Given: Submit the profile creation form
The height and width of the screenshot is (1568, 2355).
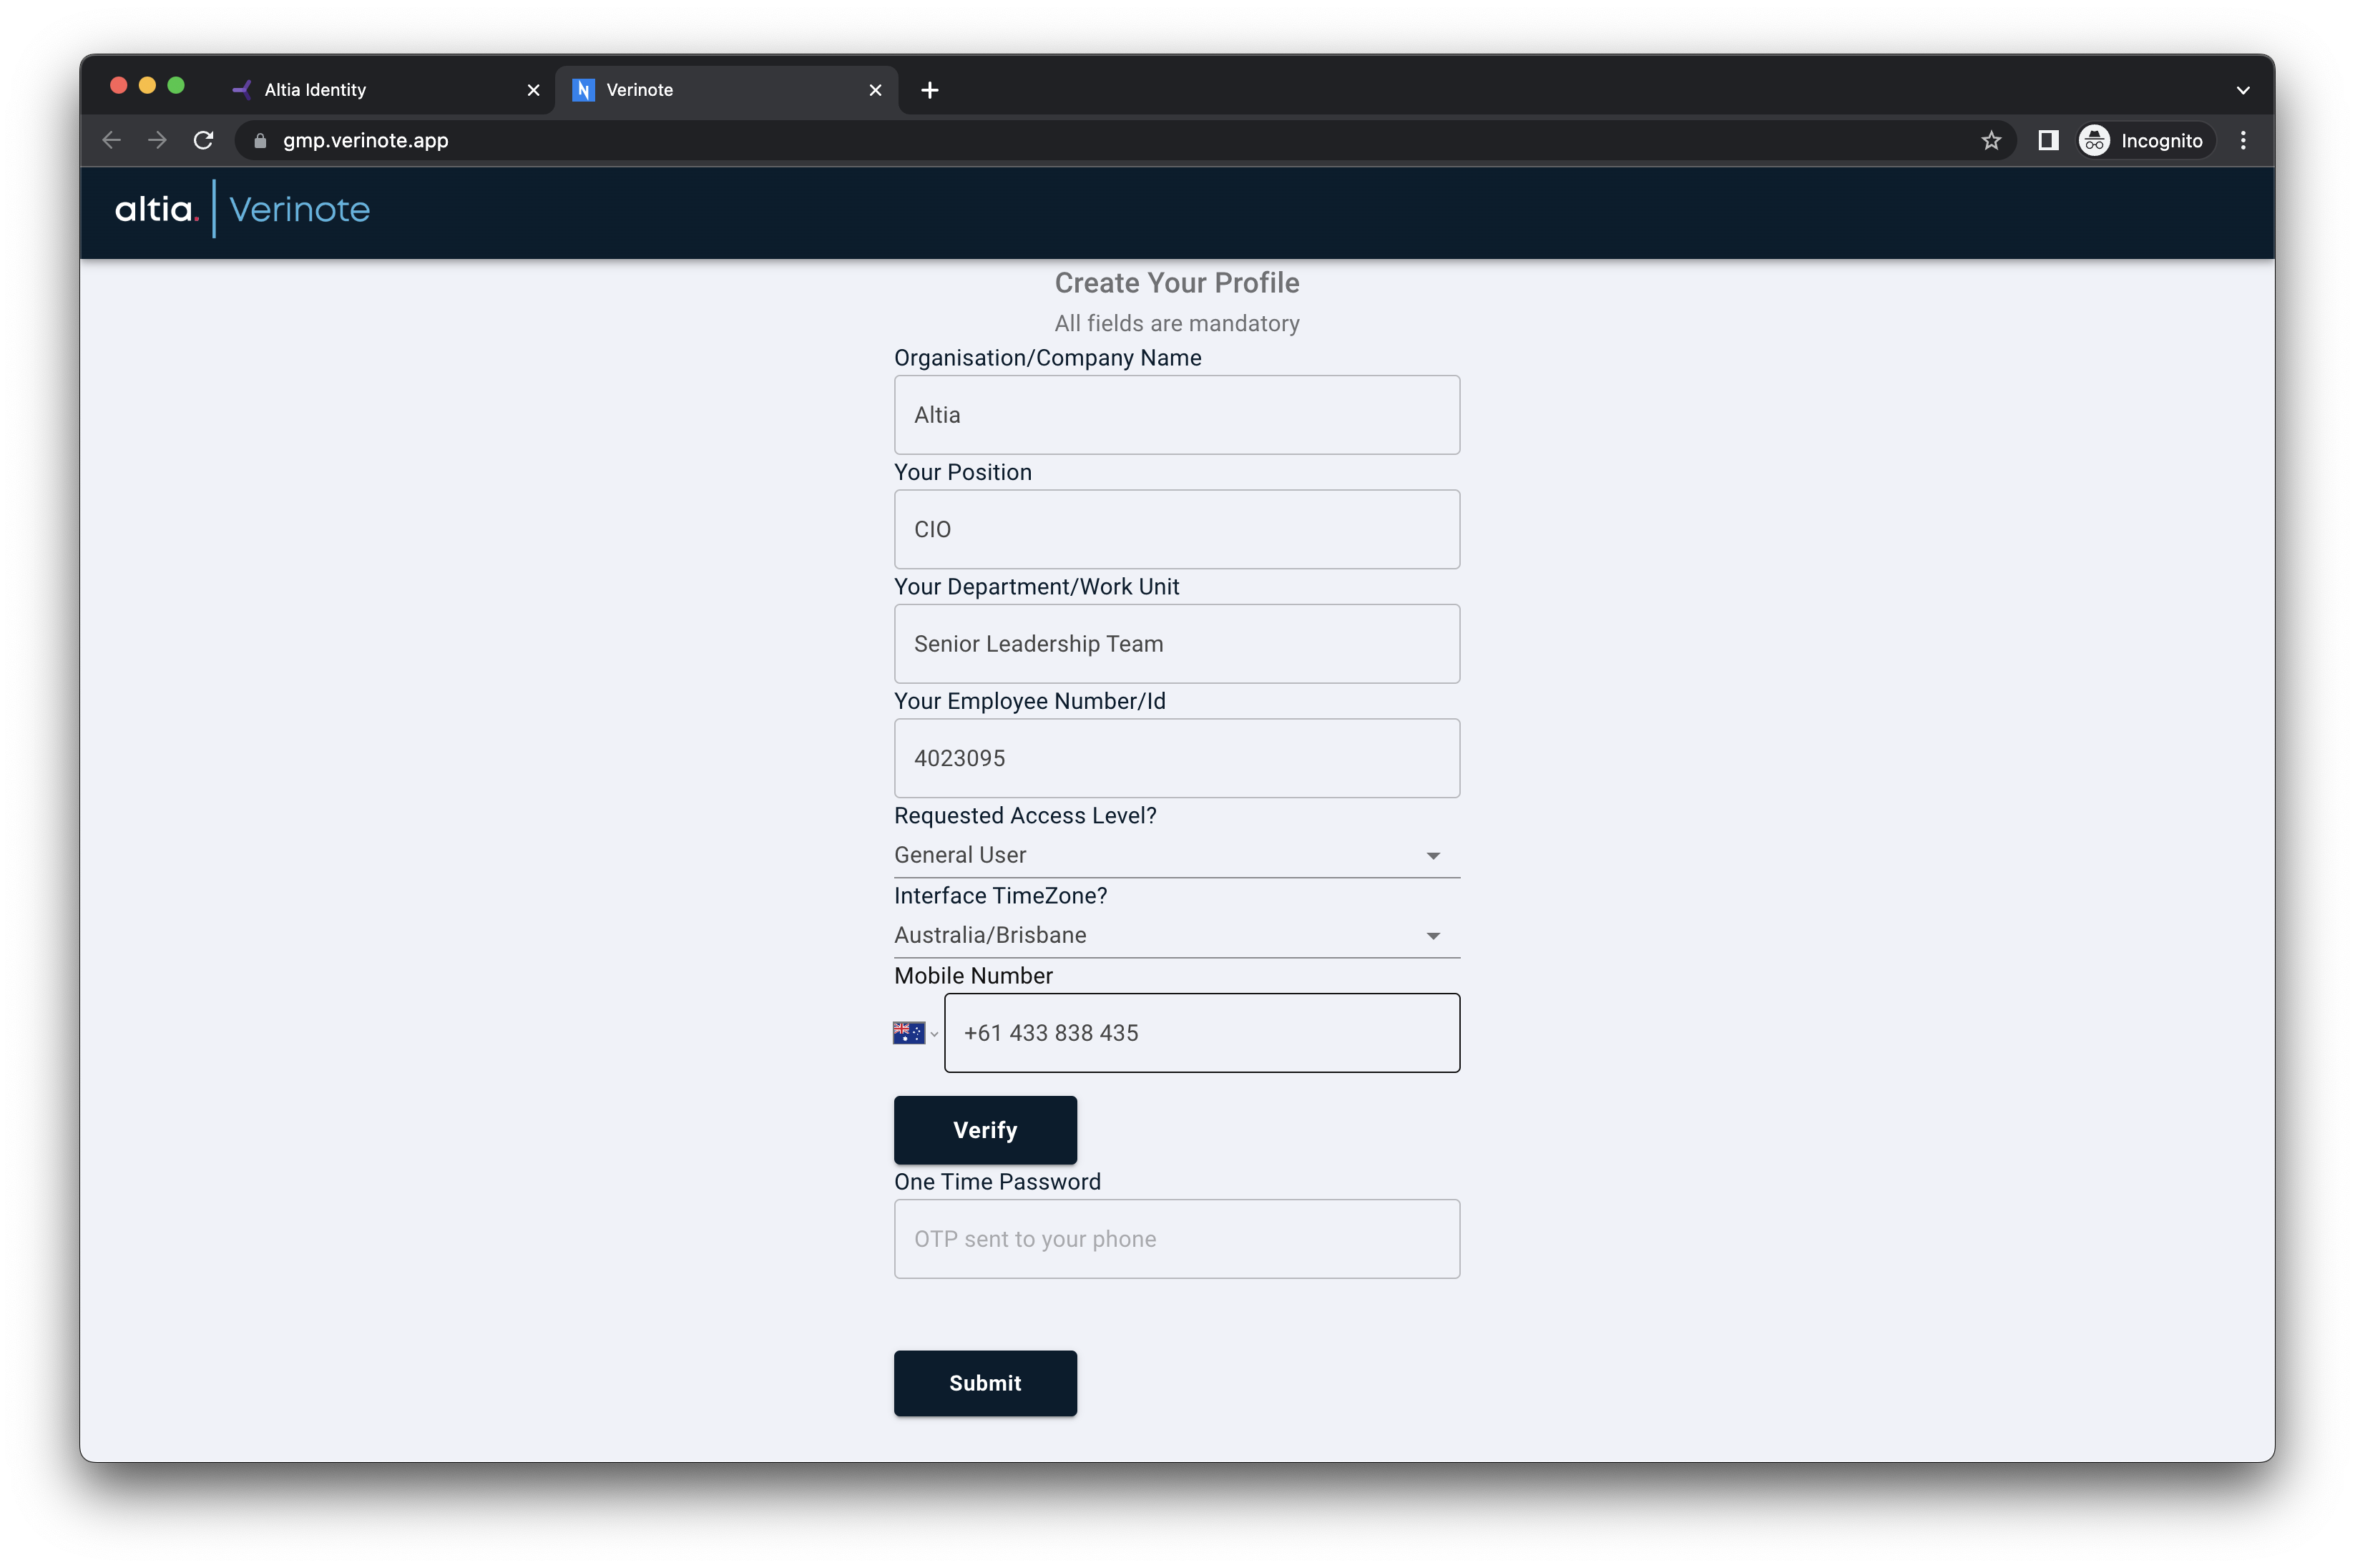Looking at the screenshot, I should coord(985,1383).
